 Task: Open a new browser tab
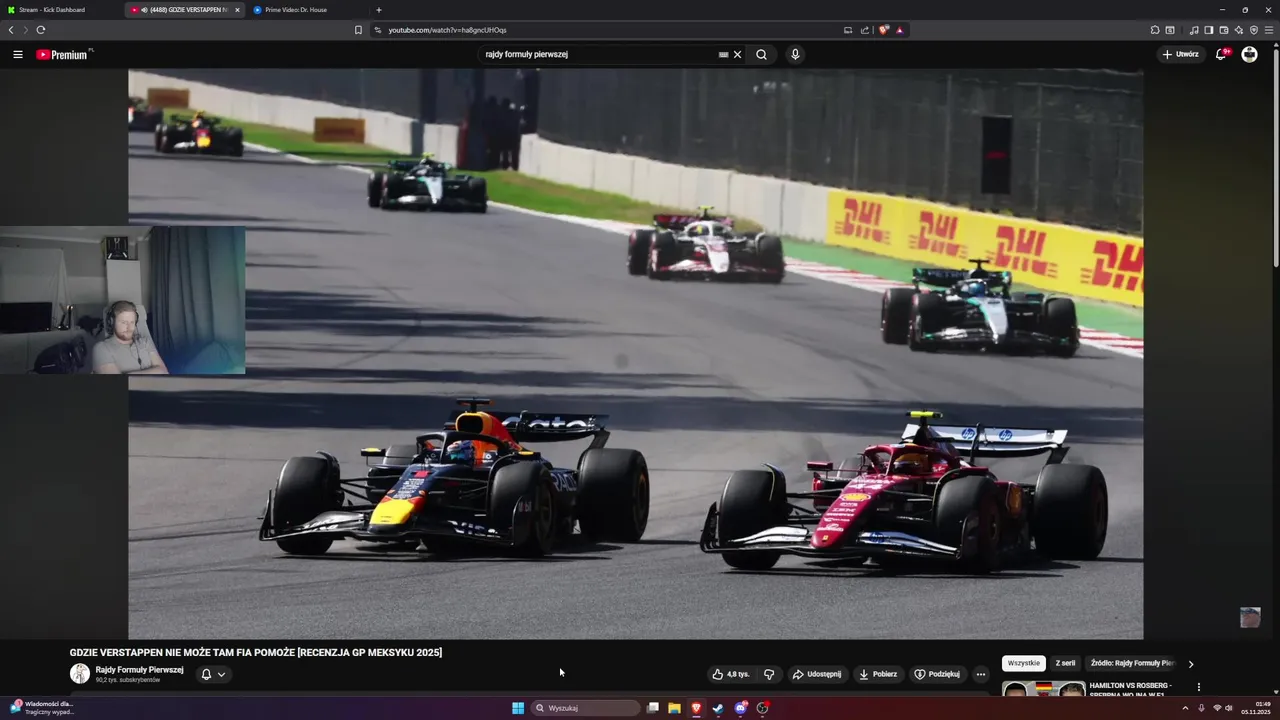379,10
